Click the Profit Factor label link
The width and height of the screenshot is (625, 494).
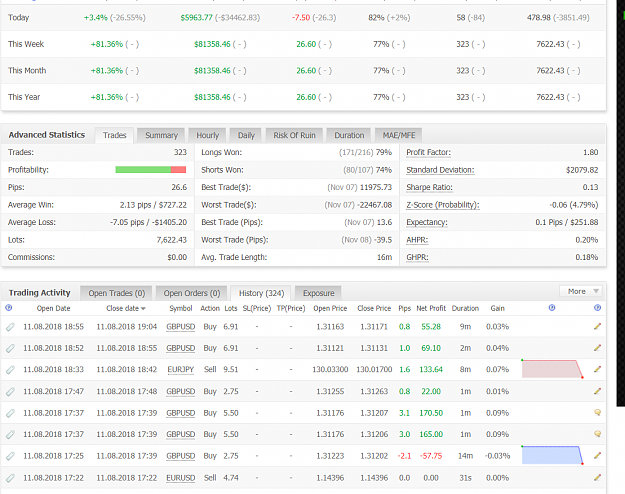(428, 152)
